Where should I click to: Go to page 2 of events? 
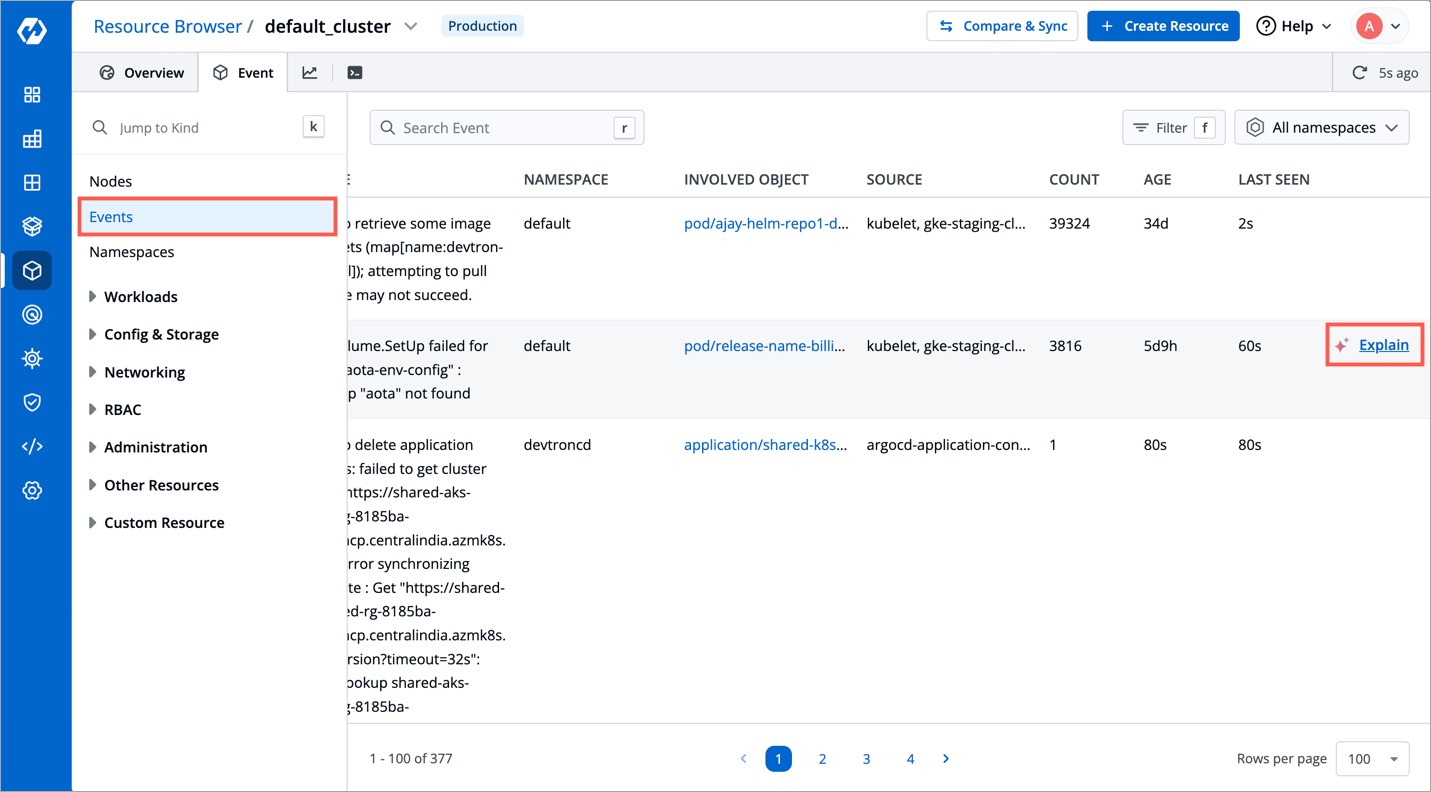point(822,759)
